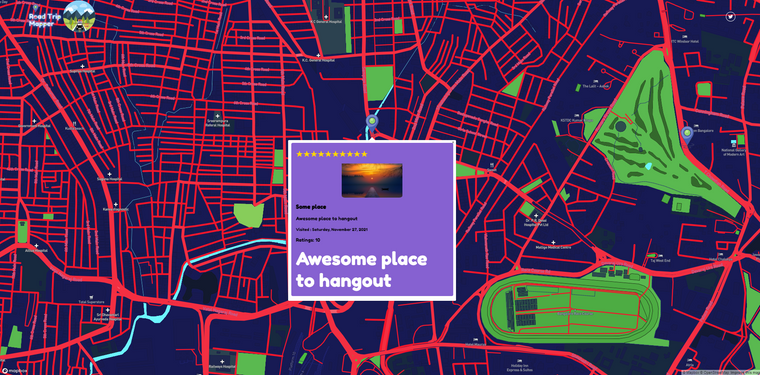This screenshot has width=760, height=375.
Task: Click the Road Trip Mapper title text
Action: click(44, 19)
